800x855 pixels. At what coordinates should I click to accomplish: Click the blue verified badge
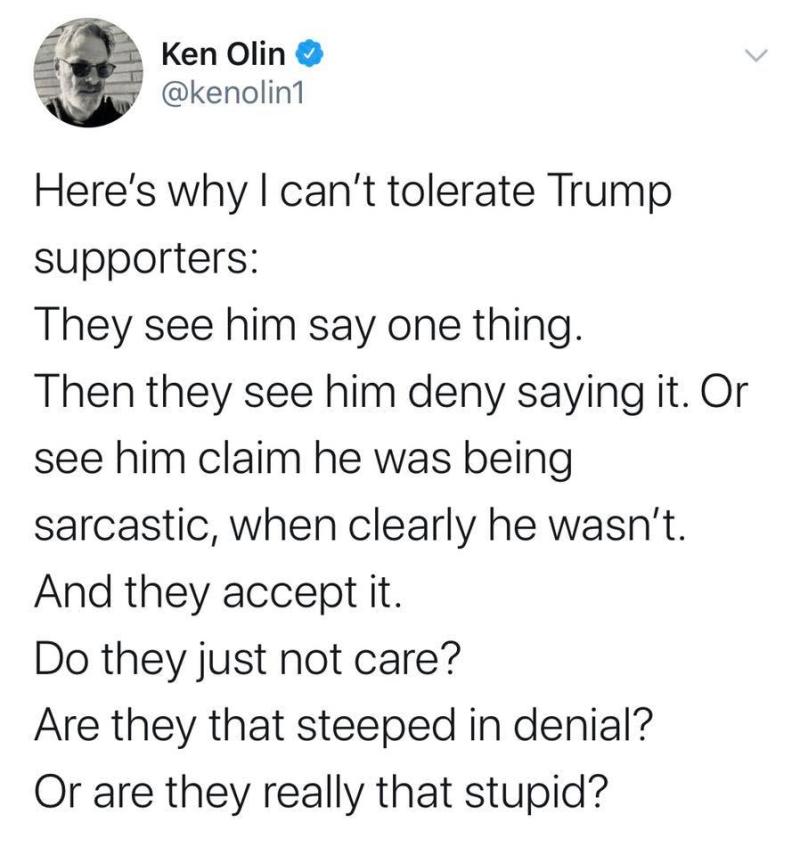coord(310,54)
